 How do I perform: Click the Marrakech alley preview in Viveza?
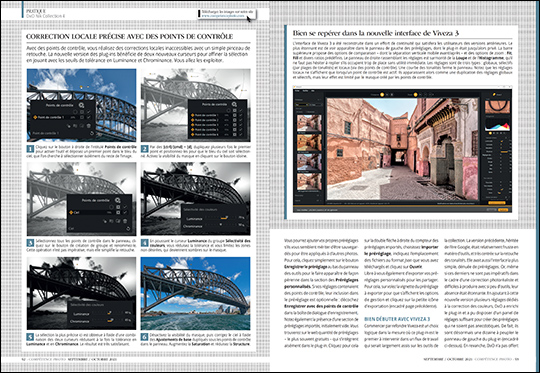[x=403, y=149]
